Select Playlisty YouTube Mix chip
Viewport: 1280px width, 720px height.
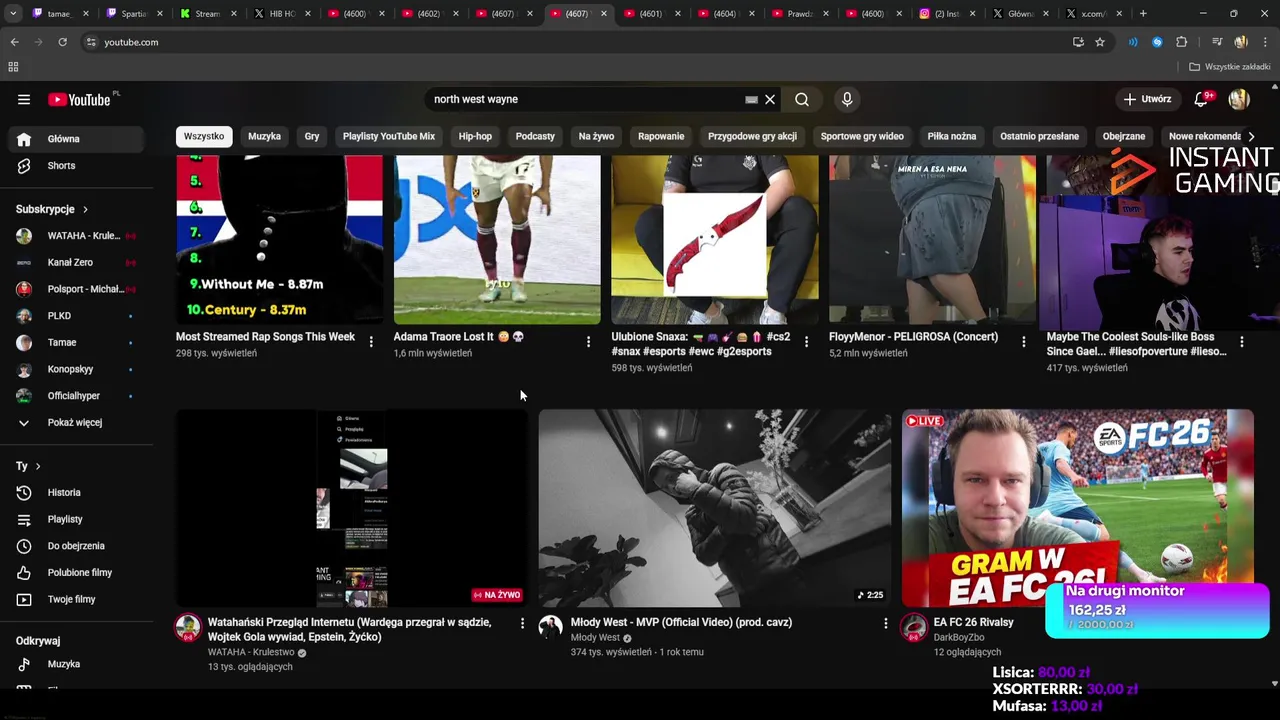[x=389, y=136]
